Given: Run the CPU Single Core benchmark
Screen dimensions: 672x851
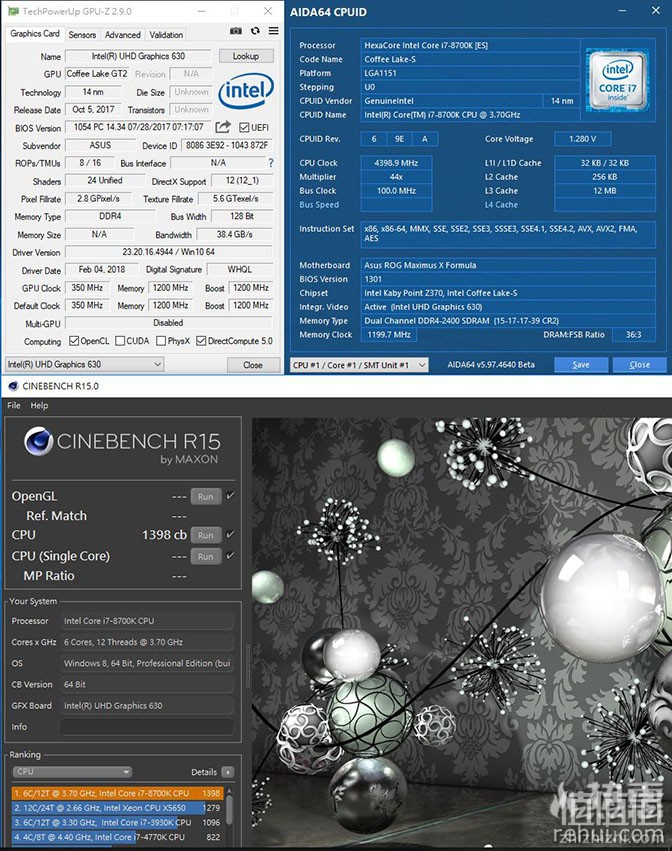Looking at the screenshot, I should coord(206,556).
